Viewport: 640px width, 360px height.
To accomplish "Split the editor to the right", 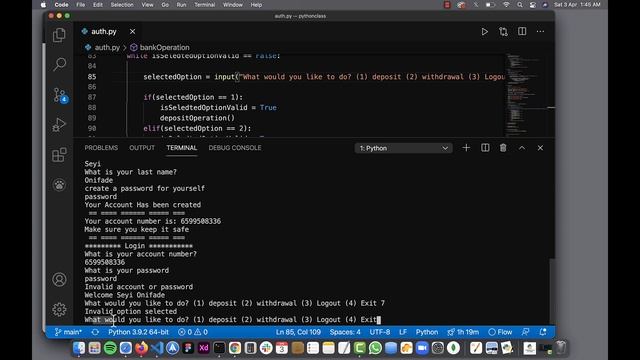I will (x=522, y=31).
